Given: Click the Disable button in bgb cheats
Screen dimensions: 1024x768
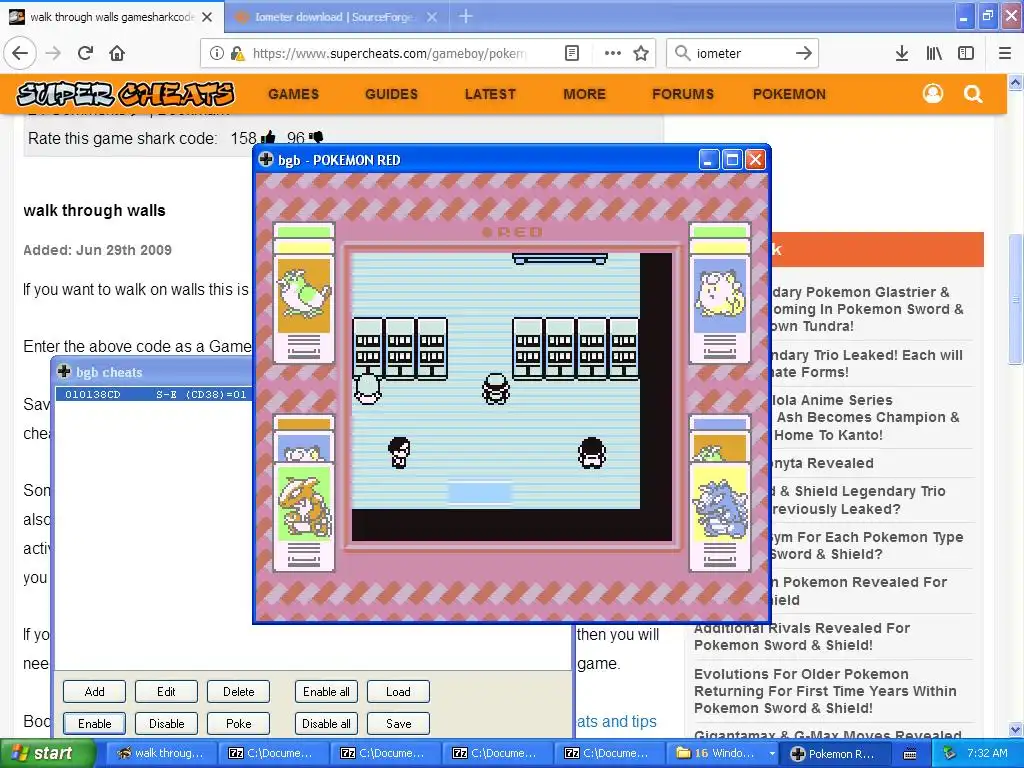Looking at the screenshot, I should tap(167, 724).
